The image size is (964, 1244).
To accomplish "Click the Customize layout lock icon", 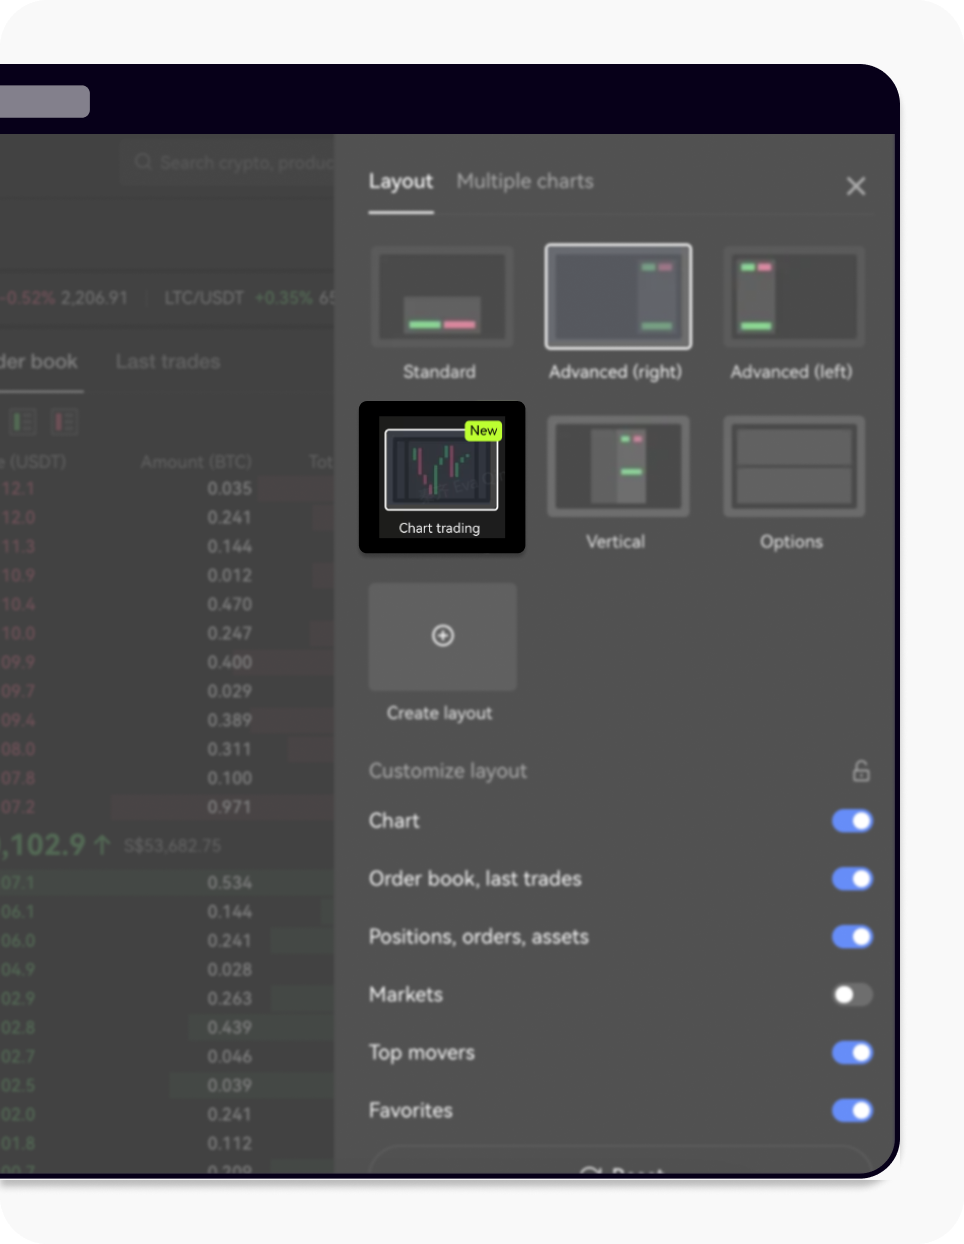I will point(860,771).
